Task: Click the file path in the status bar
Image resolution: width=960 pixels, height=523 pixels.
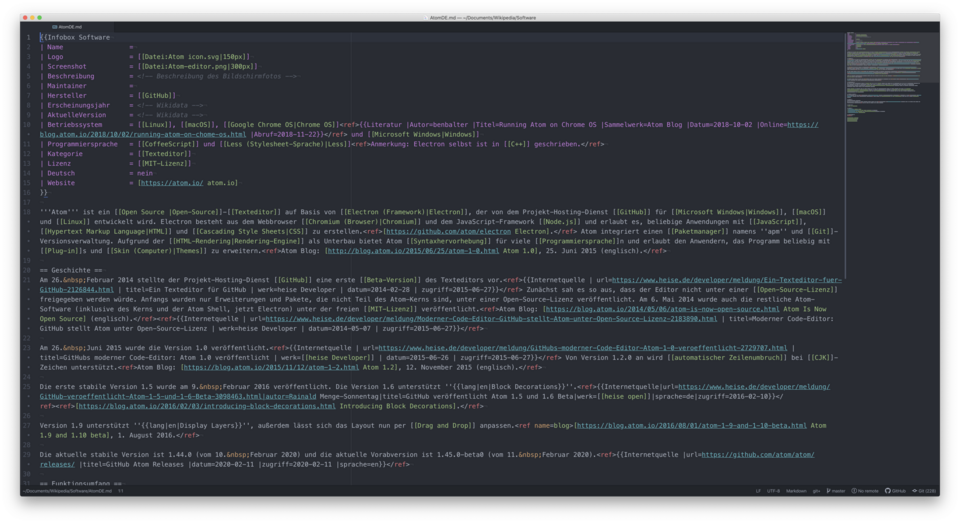Action: point(68,491)
